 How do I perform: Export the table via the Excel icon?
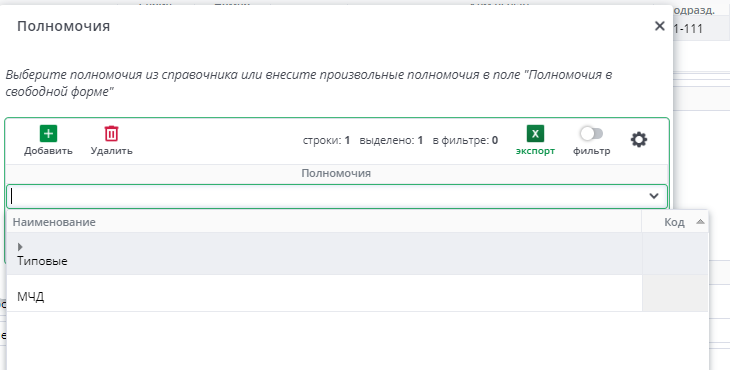(535, 134)
